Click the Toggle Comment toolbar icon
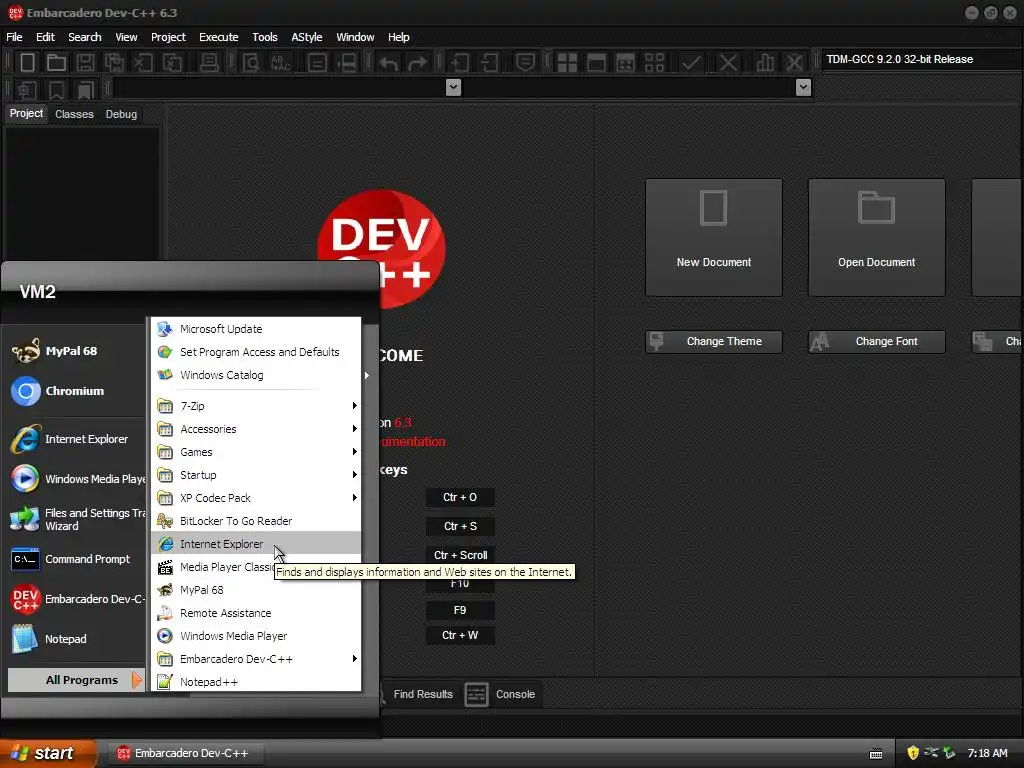Image resolution: width=1024 pixels, height=768 pixels. click(525, 63)
